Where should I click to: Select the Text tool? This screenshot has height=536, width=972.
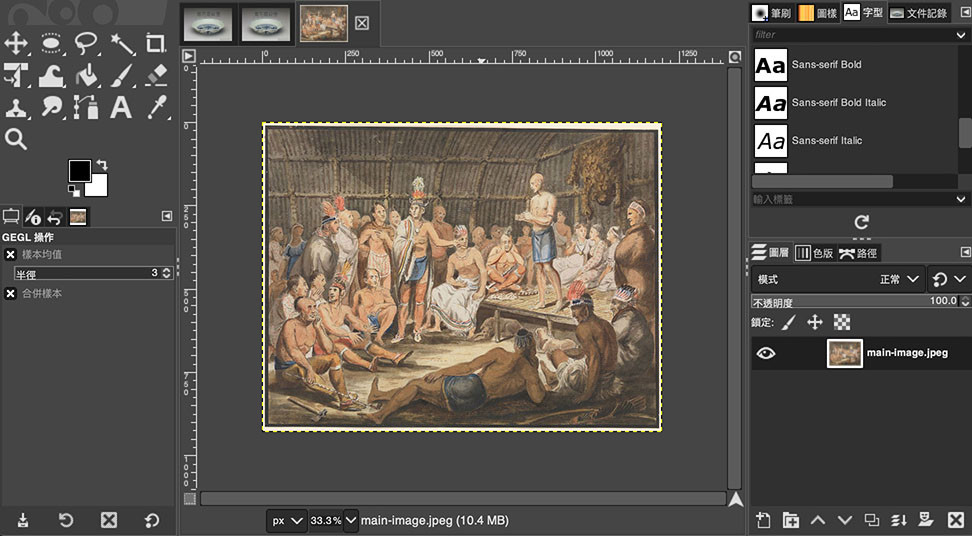click(121, 107)
